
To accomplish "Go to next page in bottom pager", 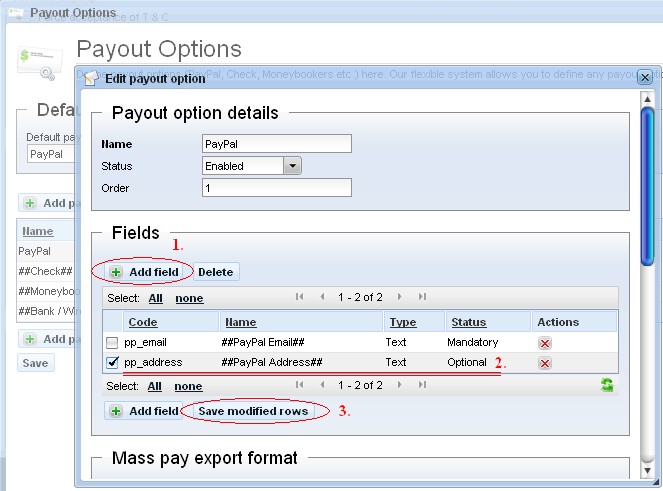I will pyautogui.click(x=399, y=385).
